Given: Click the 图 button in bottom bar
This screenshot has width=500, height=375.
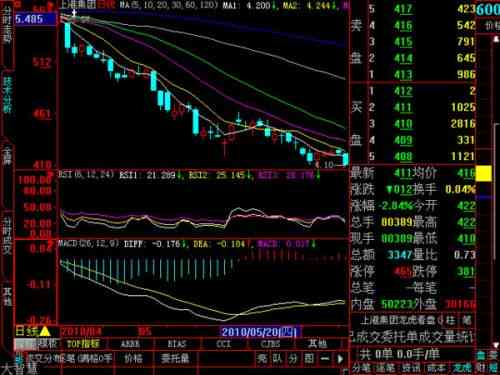Looking at the screenshot, I should (309, 359).
